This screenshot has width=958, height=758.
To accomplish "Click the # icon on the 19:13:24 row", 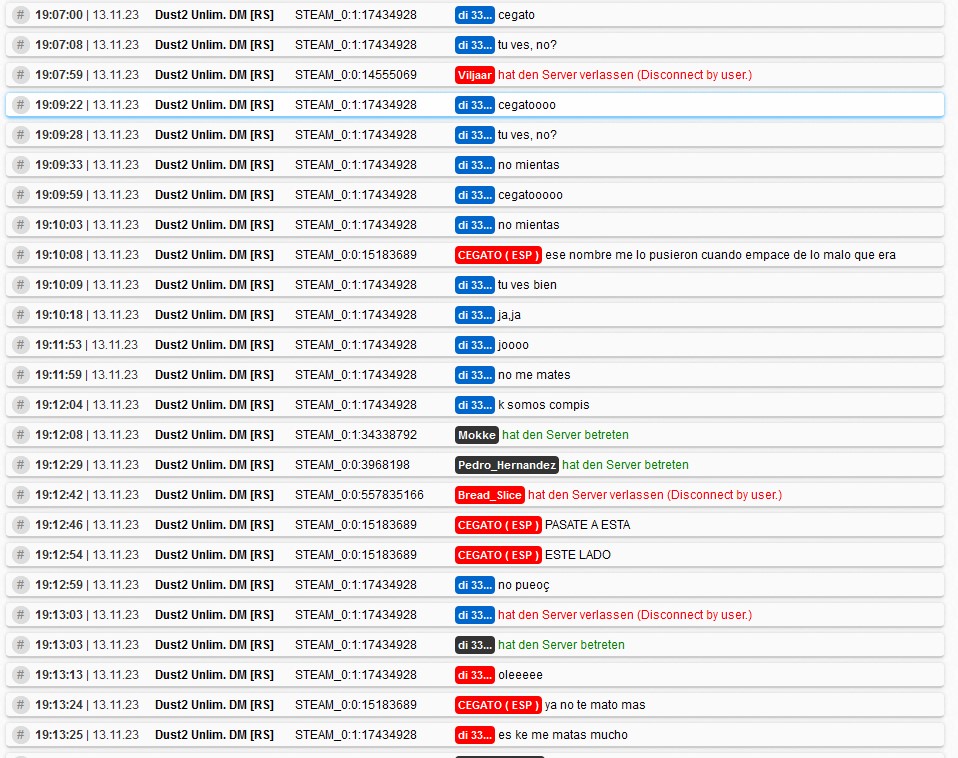I will coord(20,705).
